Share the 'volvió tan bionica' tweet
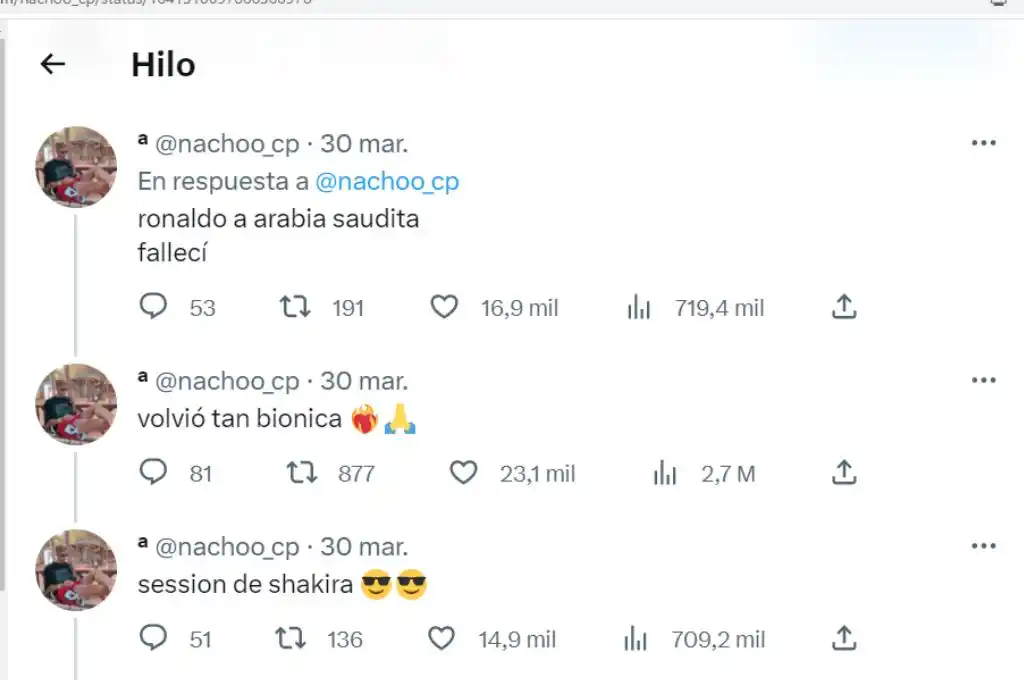1024x680 pixels. point(844,472)
